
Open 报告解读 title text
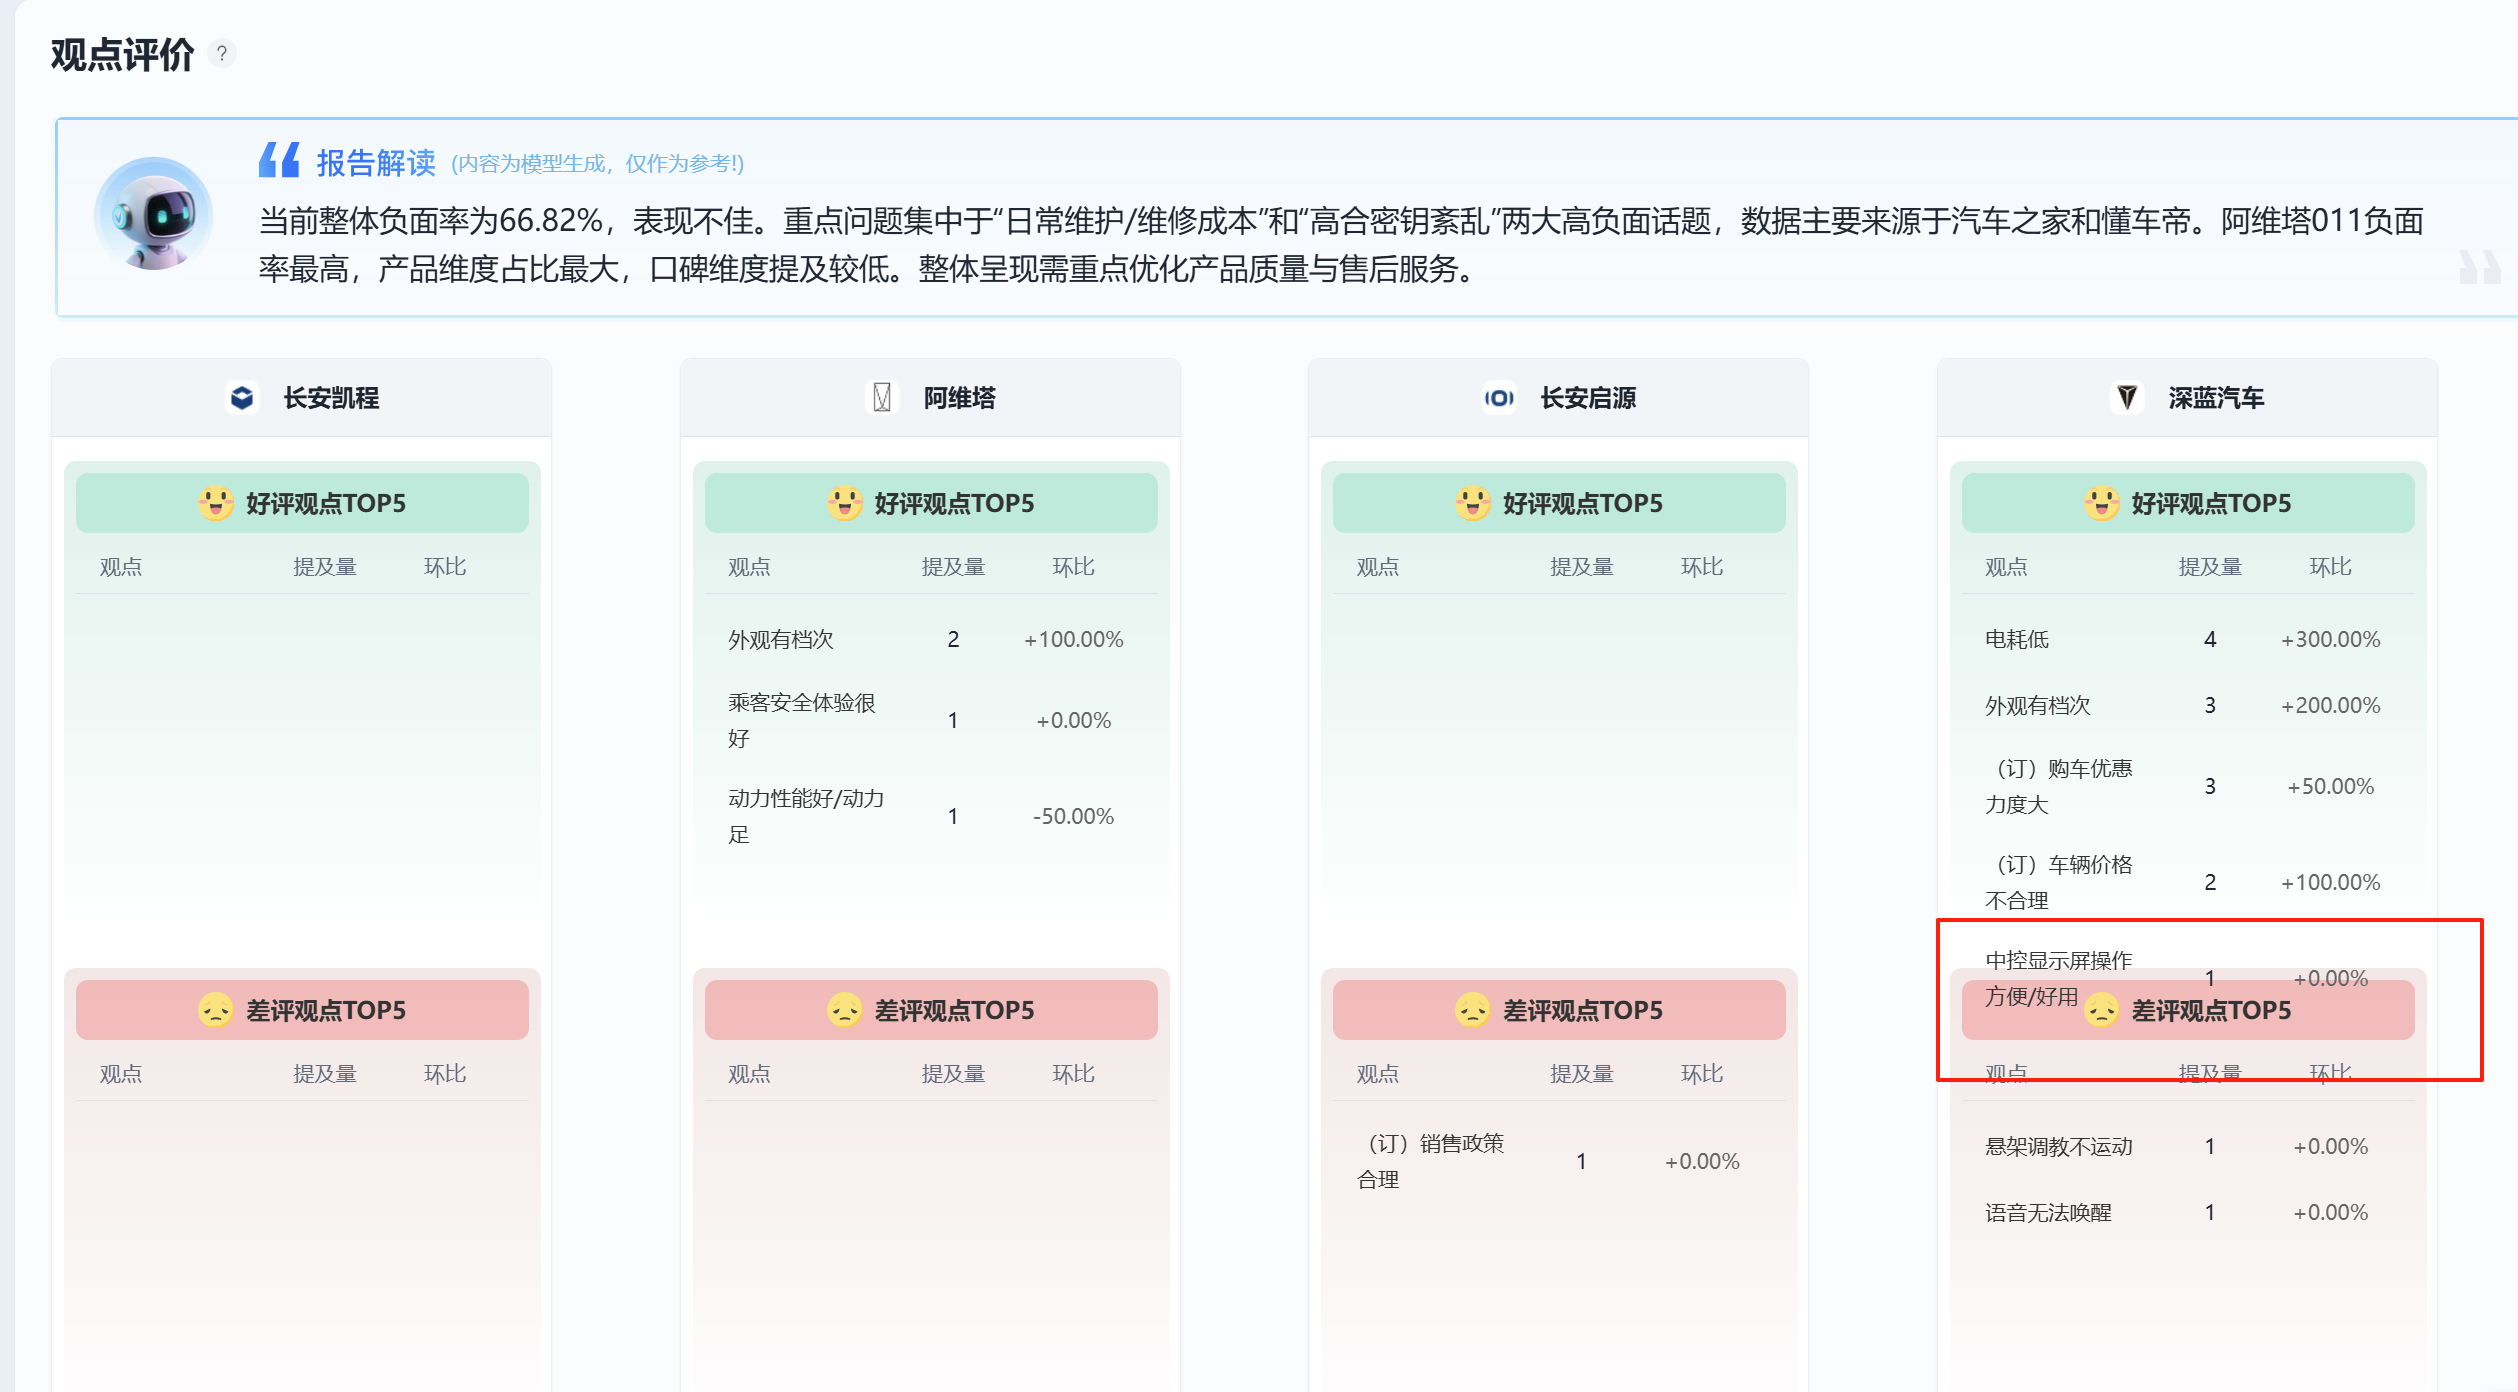coord(376,163)
